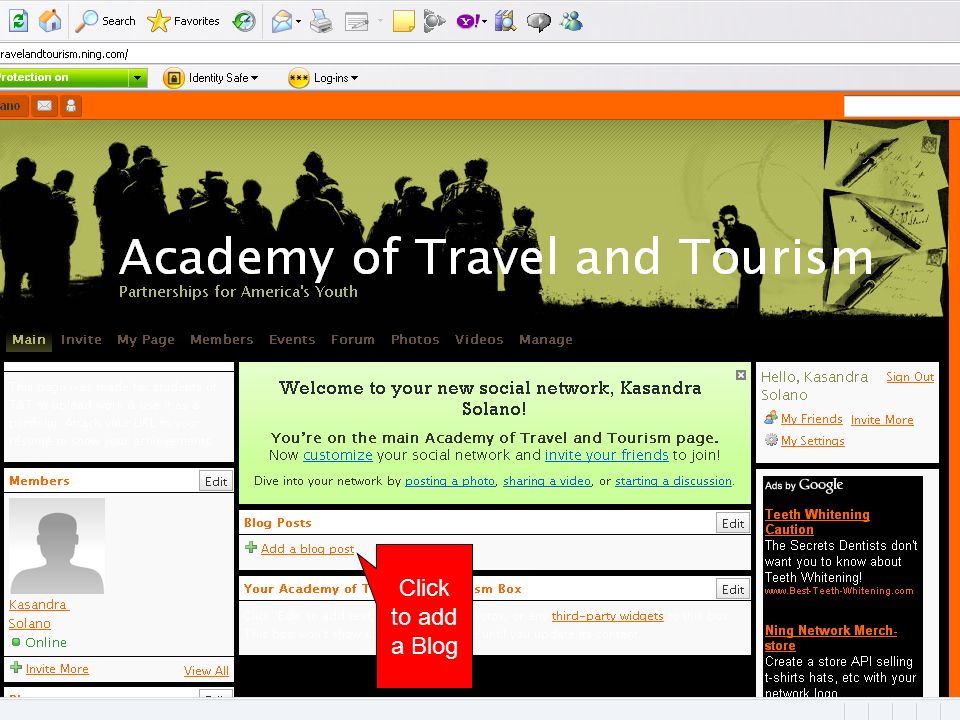Go to the My Page tab
Viewport: 960px width, 720px height.
coord(146,340)
